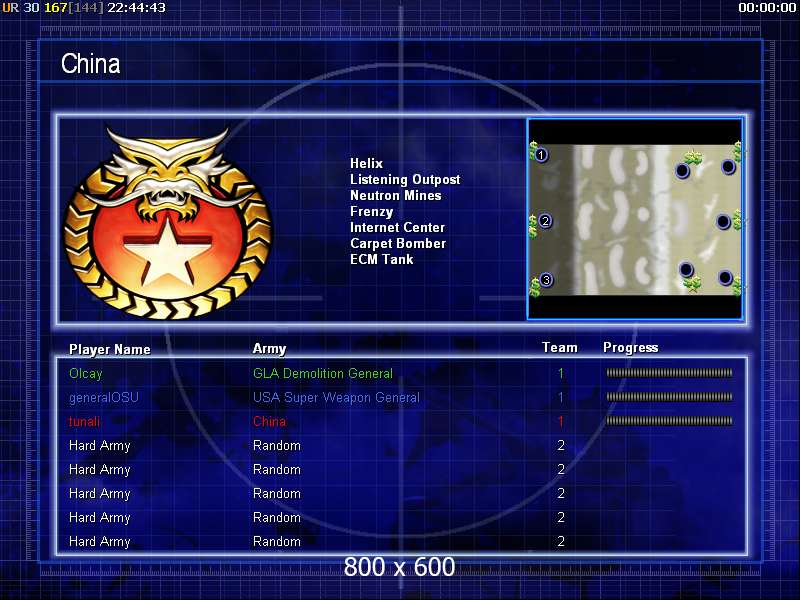This screenshot has width=800, height=600.
Task: Click tunali's loading progress bar
Action: pyautogui.click(x=669, y=421)
